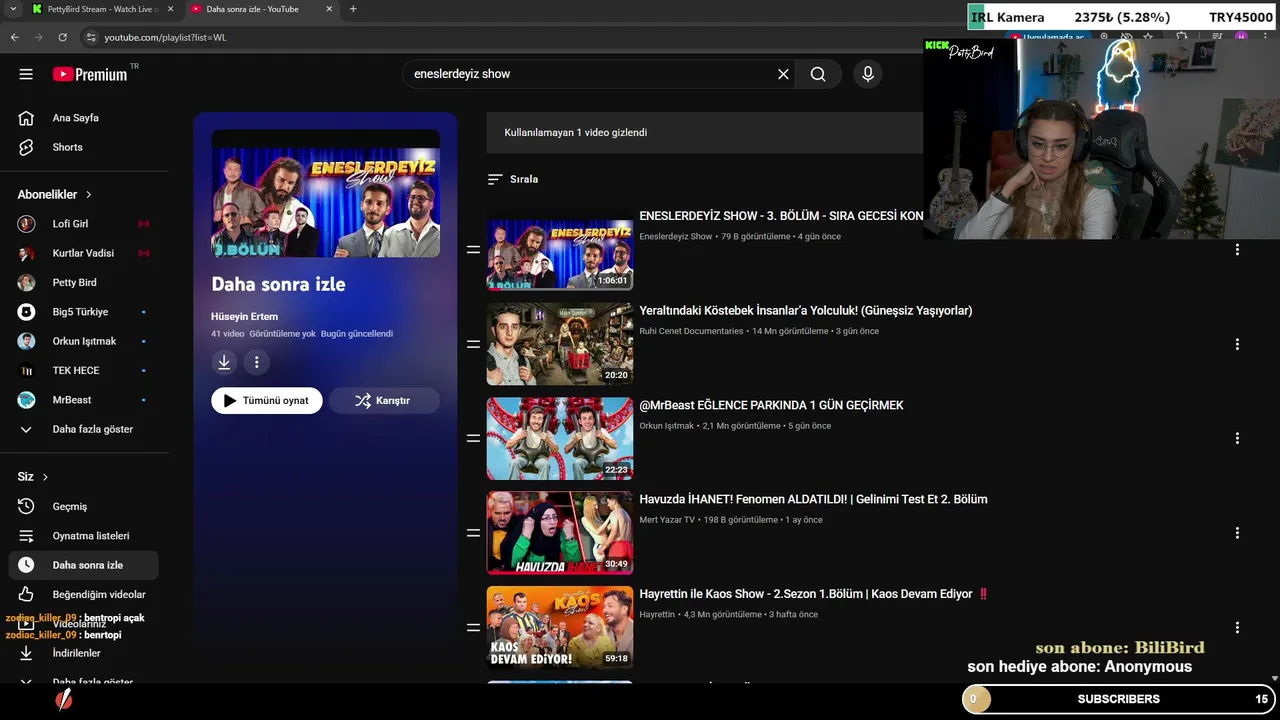Open a new browser tab
The height and width of the screenshot is (720, 1280).
pos(353,9)
